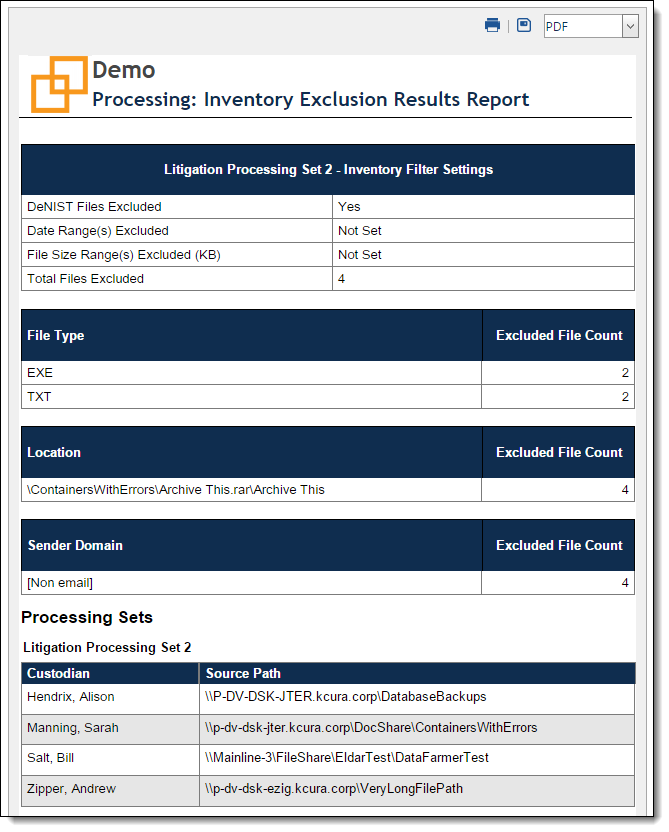Click the DataFarmerTest source path
The image size is (669, 832).
coord(350,759)
